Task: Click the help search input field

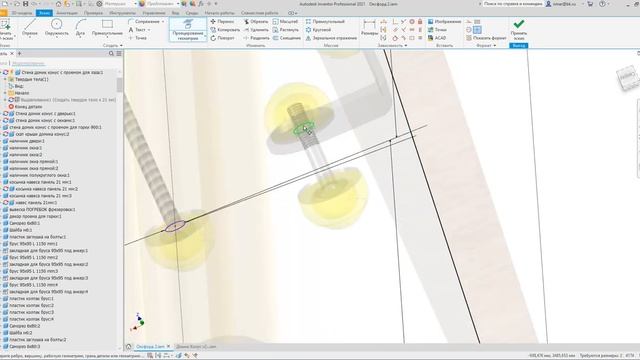Action: (513, 4)
